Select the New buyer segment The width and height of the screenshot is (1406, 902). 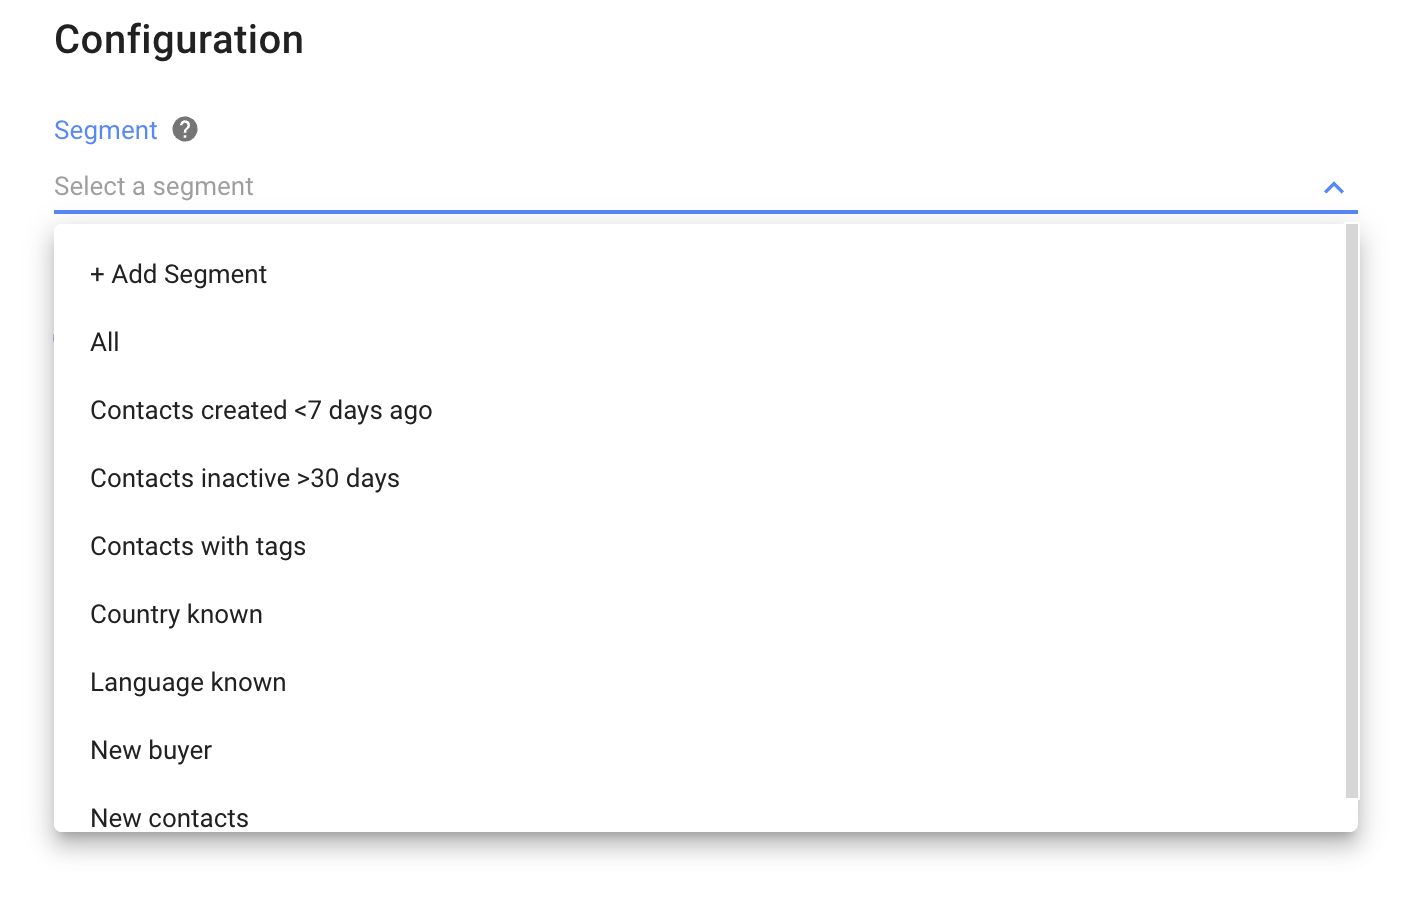pos(151,750)
